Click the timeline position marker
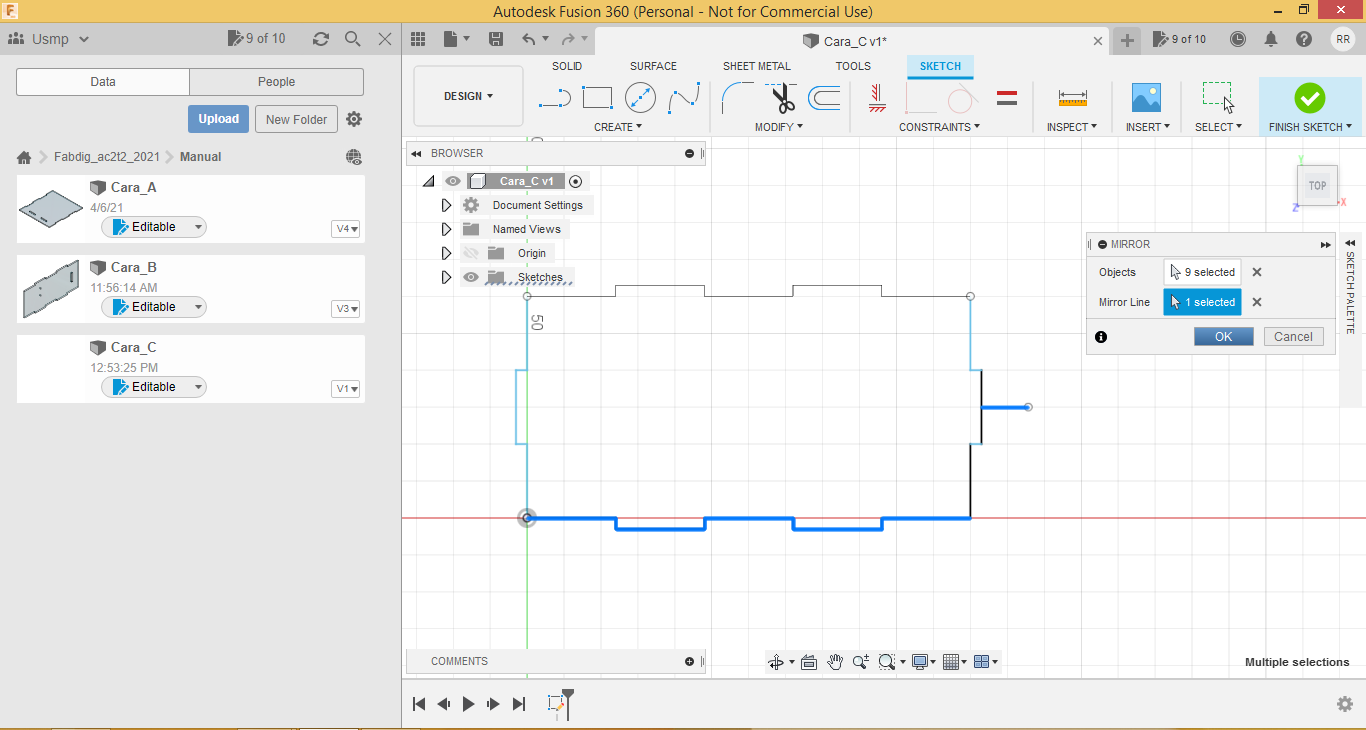This screenshot has height=730, width=1366. tap(568, 702)
